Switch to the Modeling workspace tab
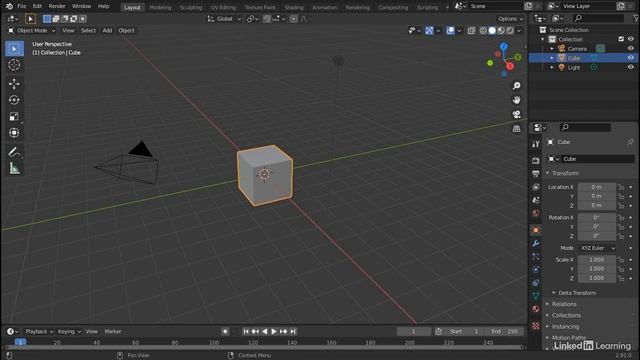This screenshot has height=360, width=640. click(x=160, y=7)
